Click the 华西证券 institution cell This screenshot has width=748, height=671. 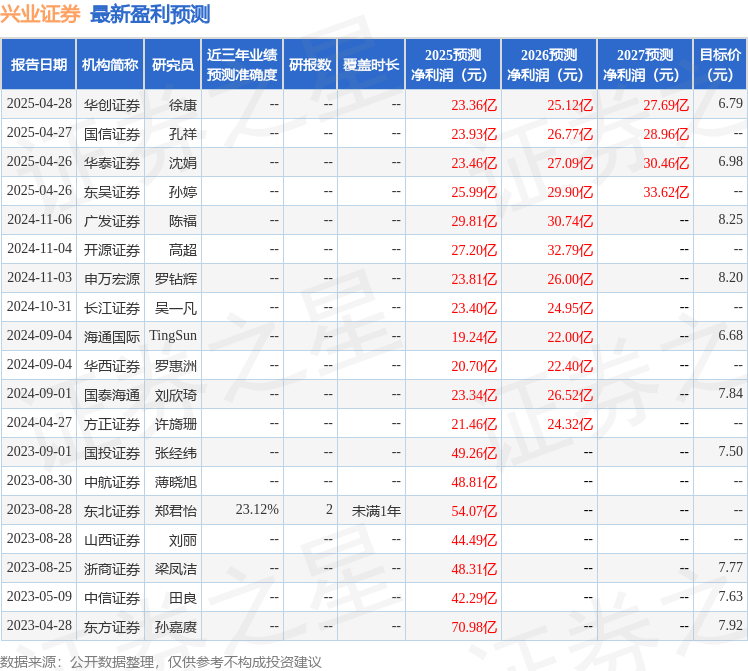(112, 366)
